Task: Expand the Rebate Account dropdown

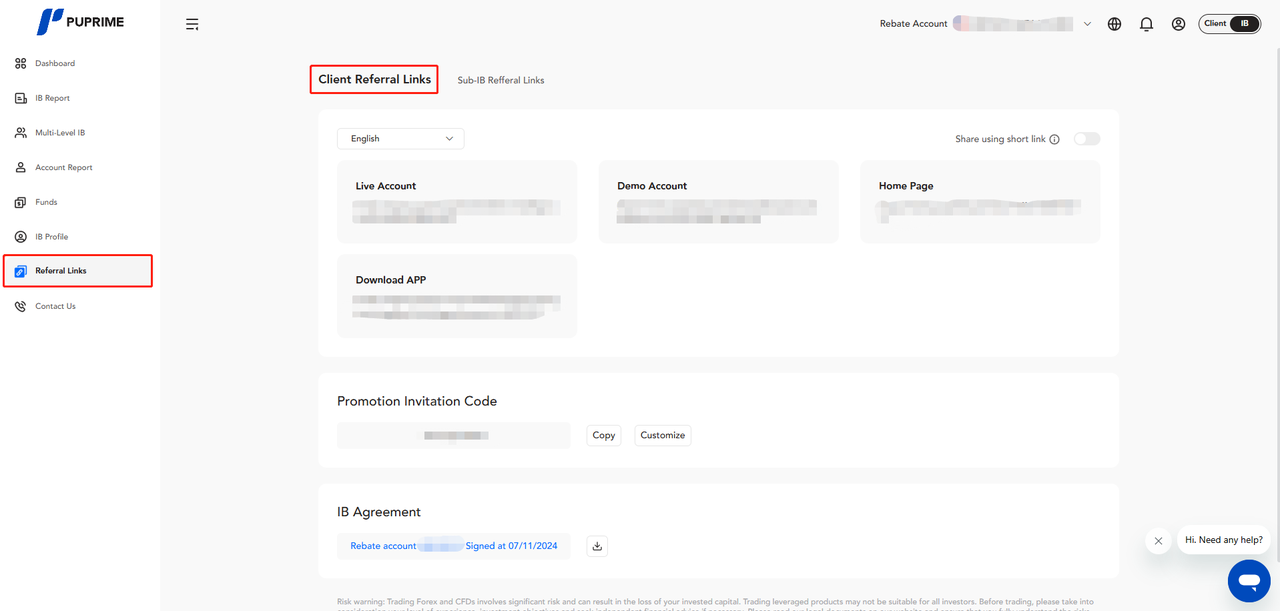Action: tap(1087, 24)
